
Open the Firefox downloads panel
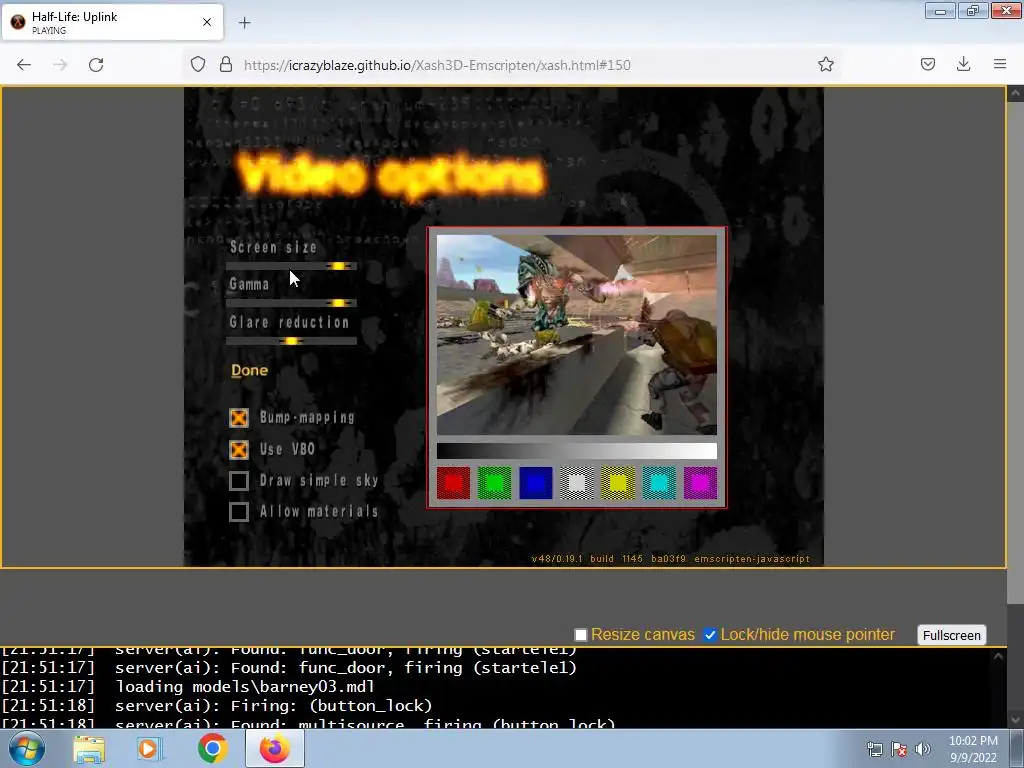(963, 64)
